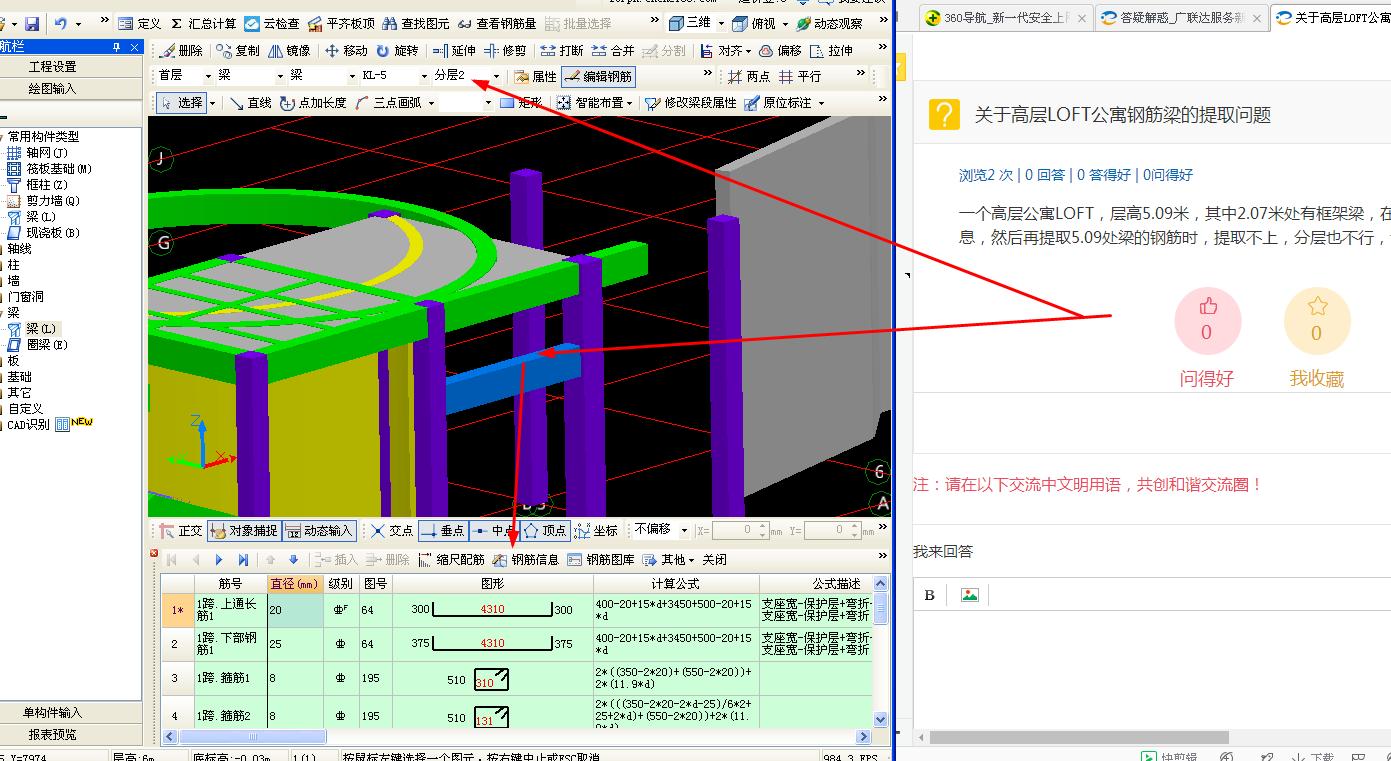Toggle 编辑钢筋 edit rebar mode
Image resolution: width=1391 pixels, height=761 pixels.
coord(598,76)
